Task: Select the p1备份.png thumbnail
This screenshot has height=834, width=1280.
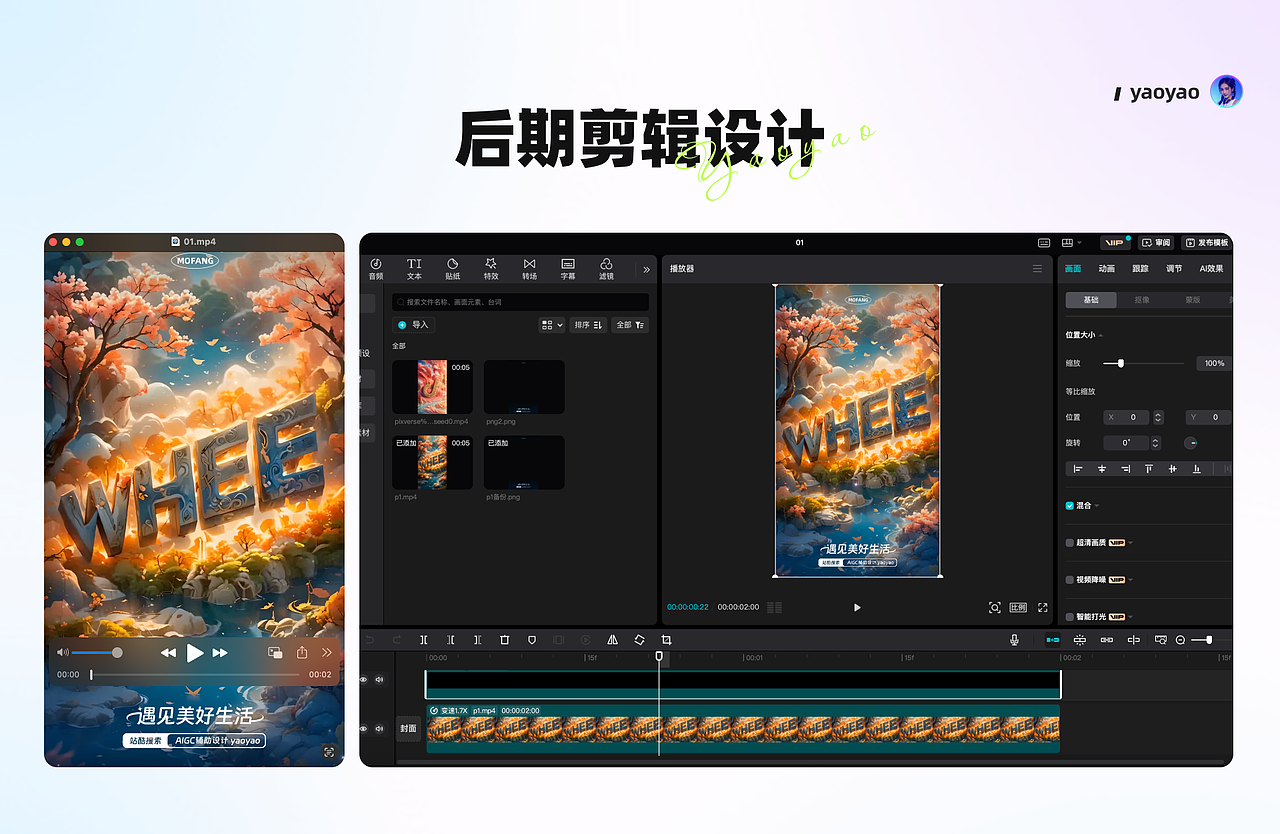Action: coord(524,462)
